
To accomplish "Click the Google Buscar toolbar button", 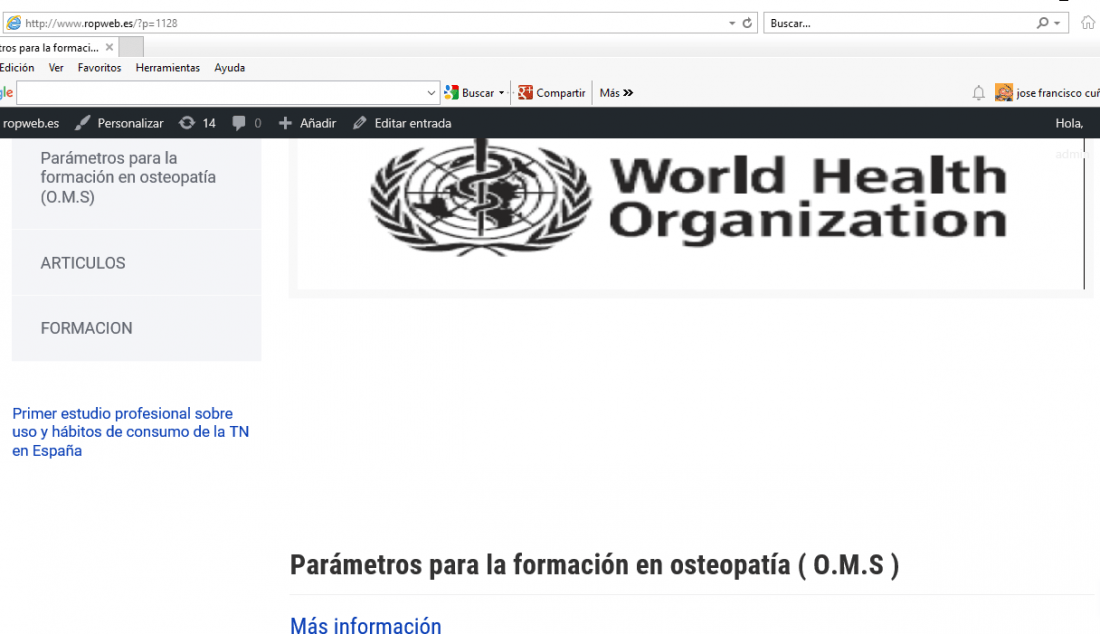I will pyautogui.click(x=470, y=93).
